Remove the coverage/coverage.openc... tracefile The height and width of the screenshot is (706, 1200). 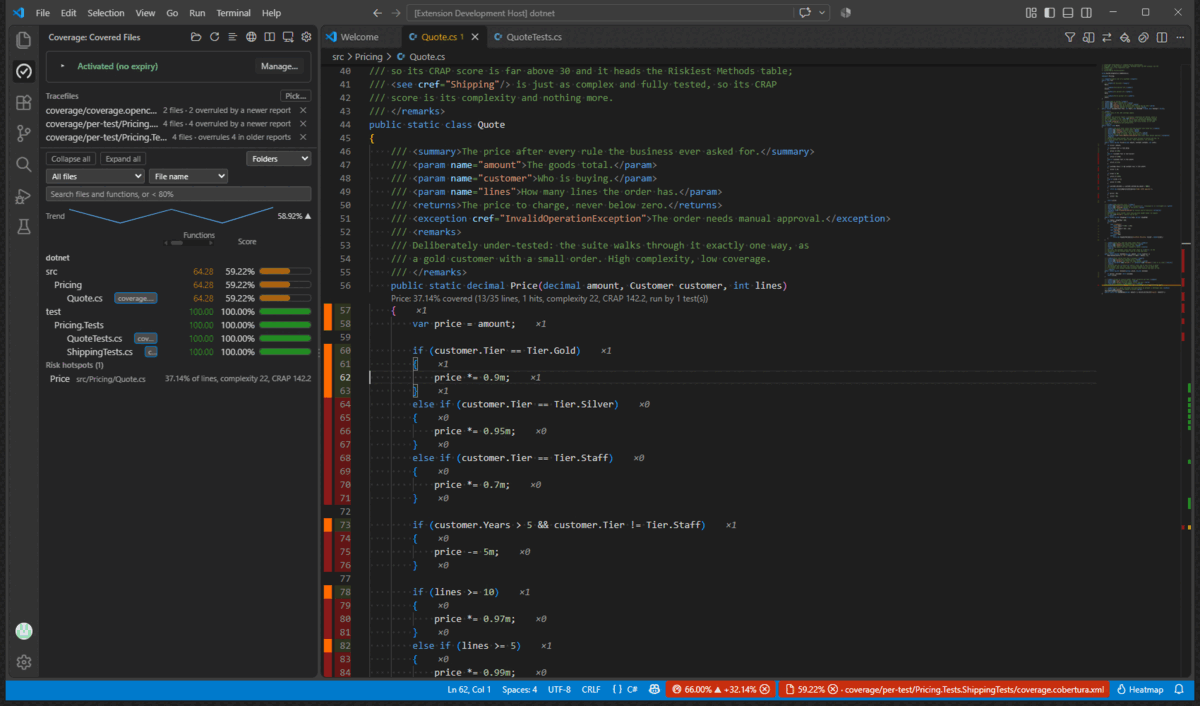[303, 110]
